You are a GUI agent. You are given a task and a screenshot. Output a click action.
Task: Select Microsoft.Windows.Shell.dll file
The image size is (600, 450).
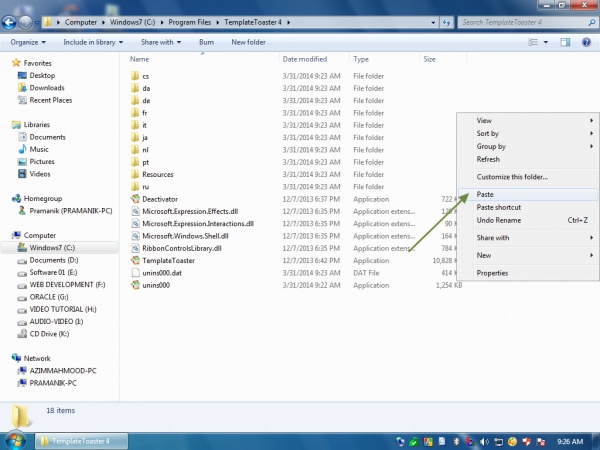click(x=186, y=236)
